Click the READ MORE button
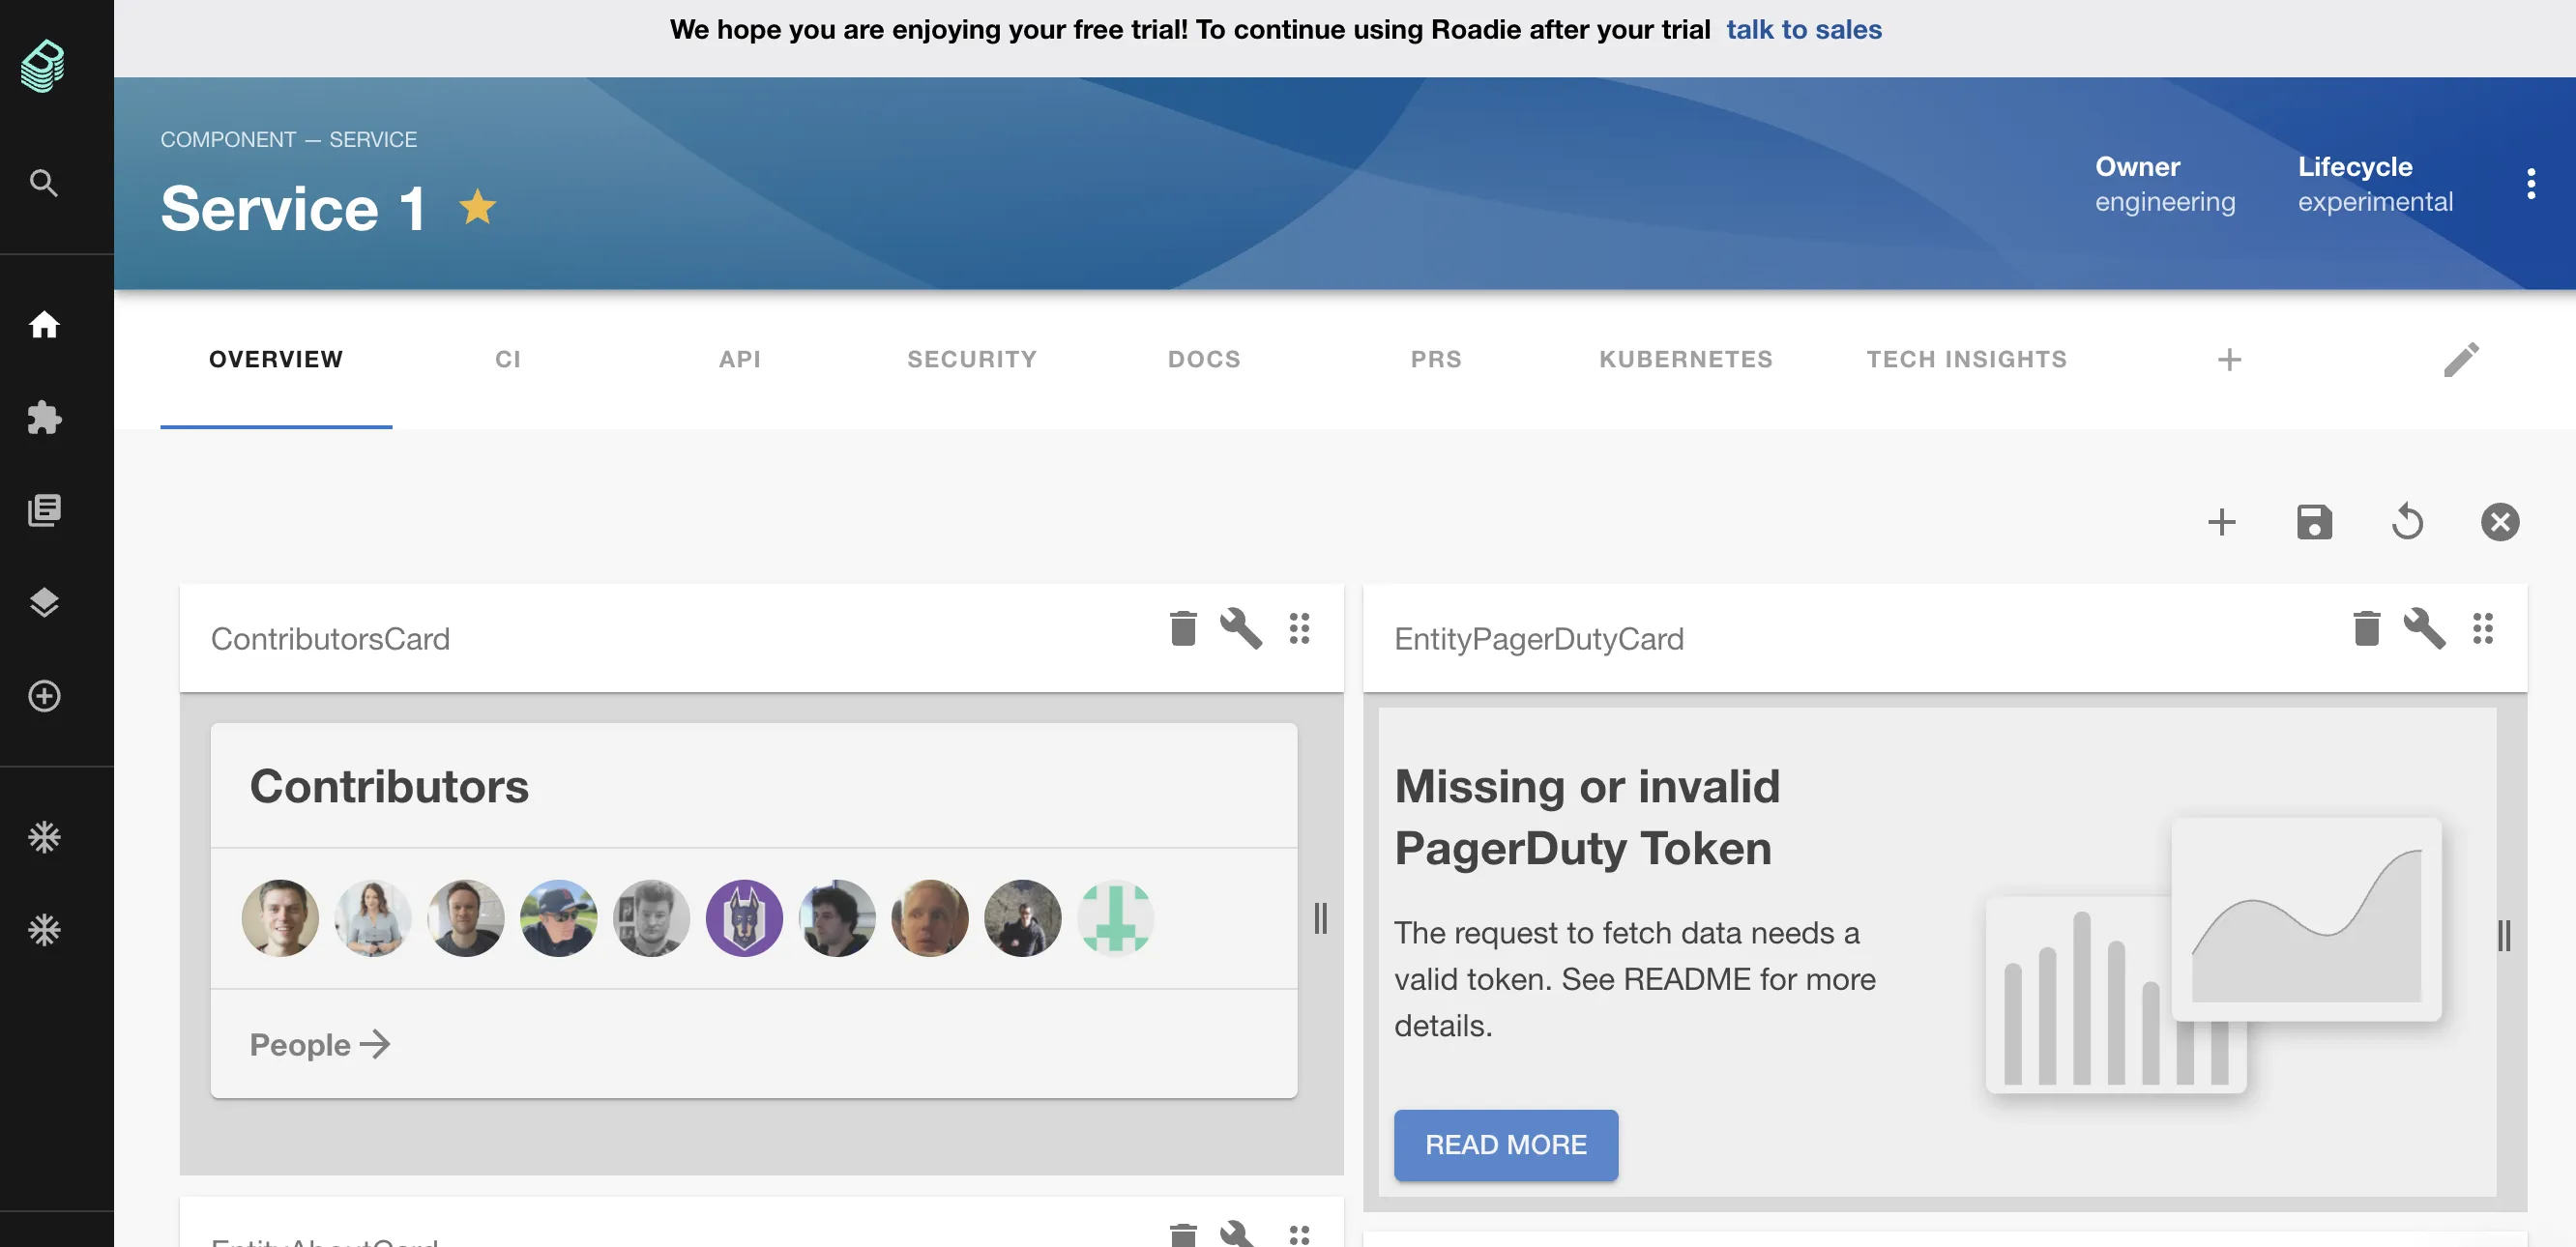The height and width of the screenshot is (1247, 2576). 1506,1145
